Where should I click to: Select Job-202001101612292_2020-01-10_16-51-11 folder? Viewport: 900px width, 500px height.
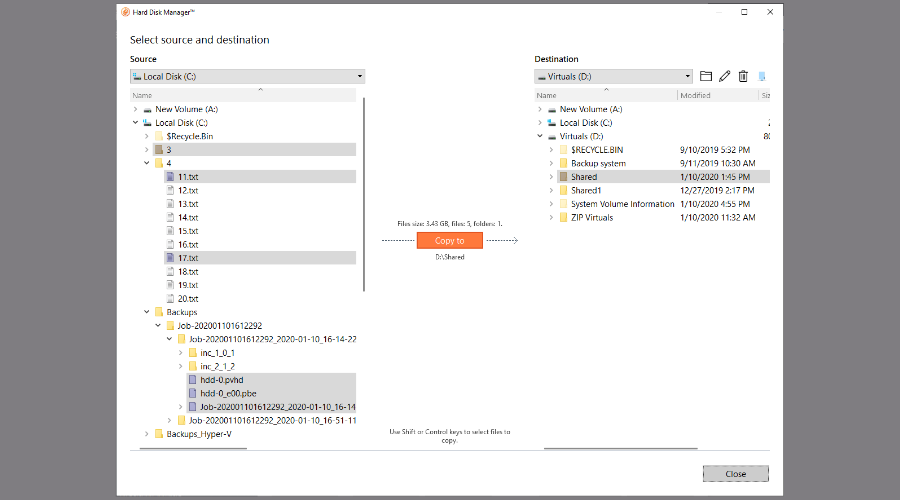(x=272, y=420)
